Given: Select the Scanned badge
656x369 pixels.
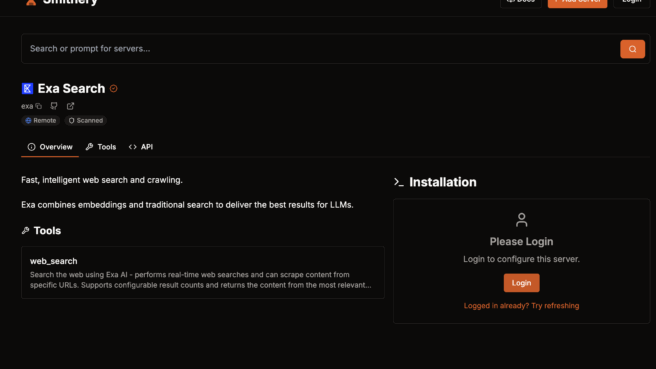Looking at the screenshot, I should [x=85, y=120].
